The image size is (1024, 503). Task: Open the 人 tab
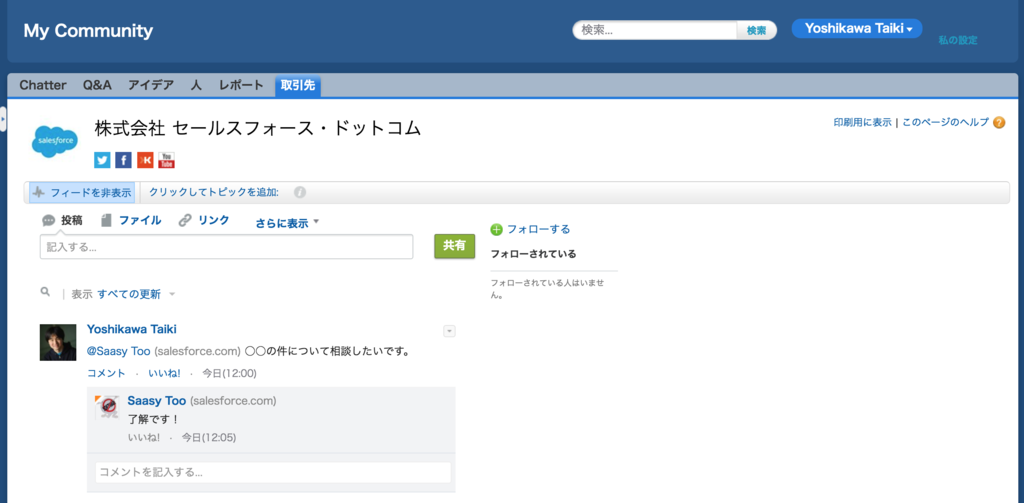(196, 85)
